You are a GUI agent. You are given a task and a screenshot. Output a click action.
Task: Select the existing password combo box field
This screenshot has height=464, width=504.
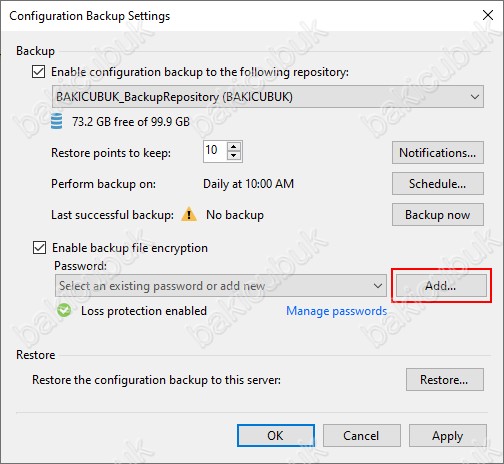(x=220, y=286)
